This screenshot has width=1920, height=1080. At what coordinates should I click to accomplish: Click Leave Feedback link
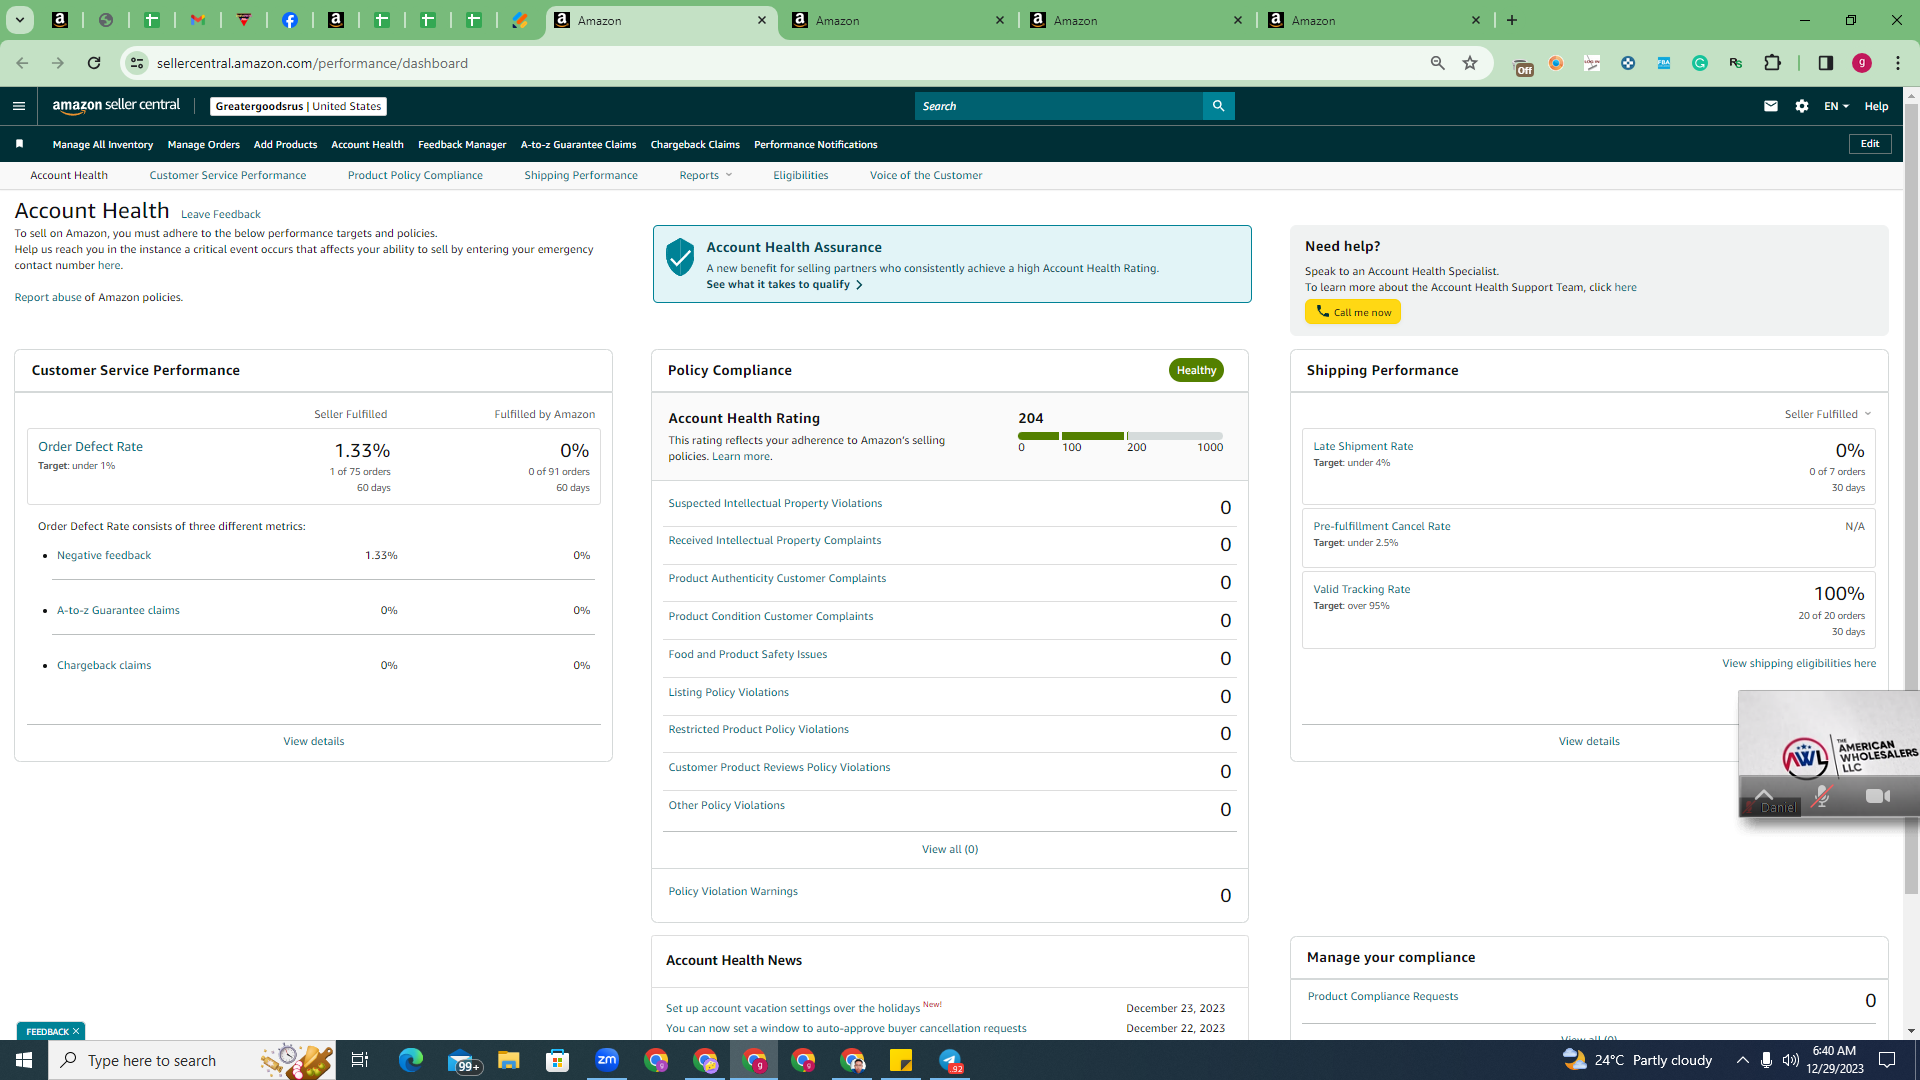point(220,214)
